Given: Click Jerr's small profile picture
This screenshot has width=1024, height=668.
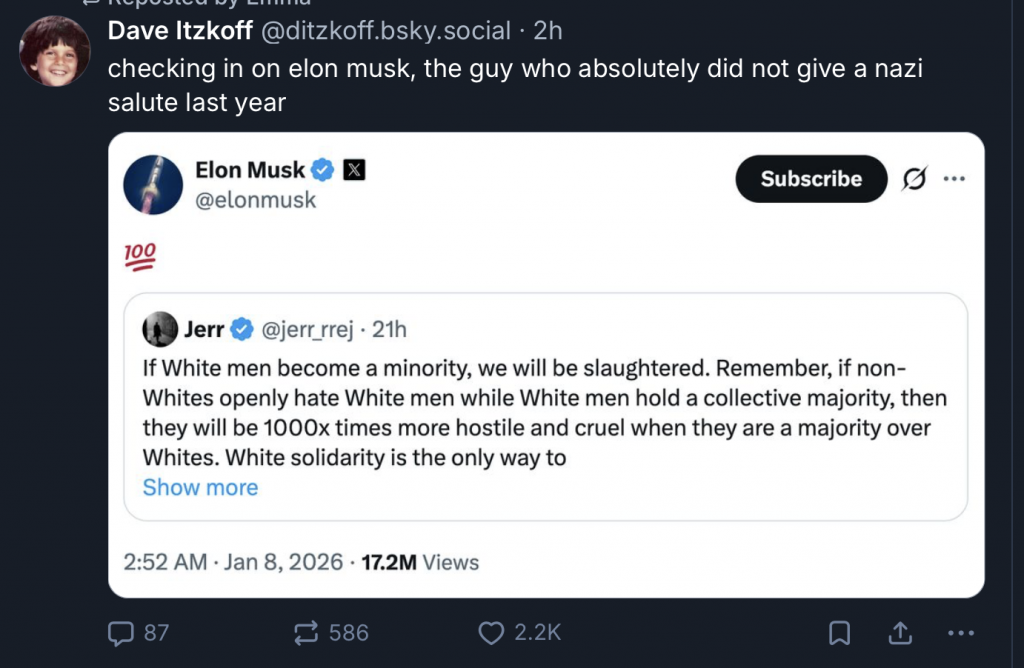Looking at the screenshot, I should point(160,328).
